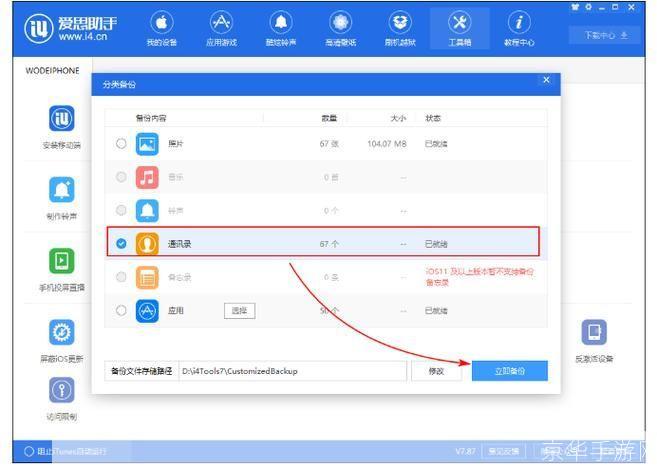Click the photos icon in the 照片 row
This screenshot has width=657, height=467.
(147, 144)
